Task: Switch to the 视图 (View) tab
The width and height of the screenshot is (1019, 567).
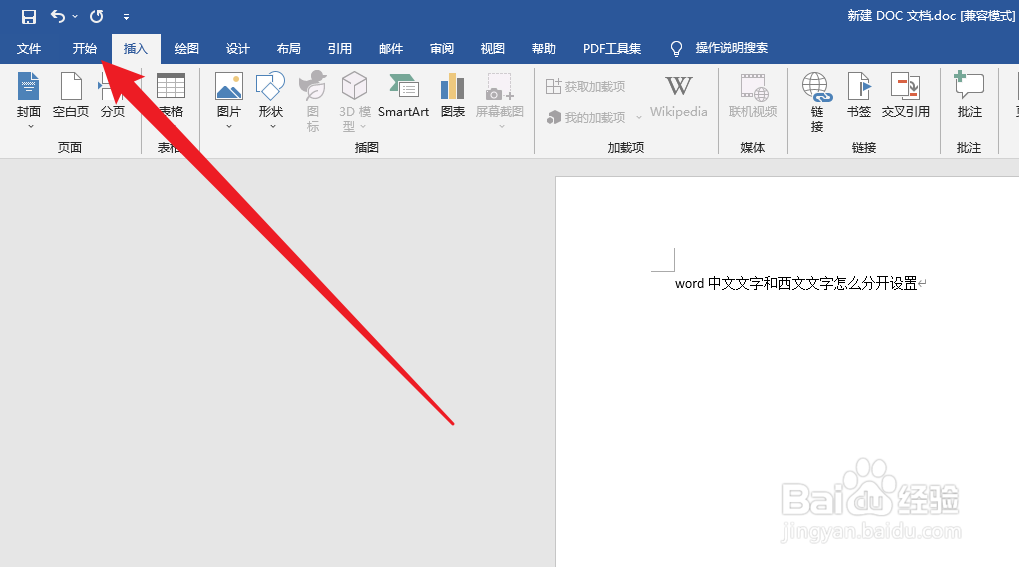Action: 493,49
